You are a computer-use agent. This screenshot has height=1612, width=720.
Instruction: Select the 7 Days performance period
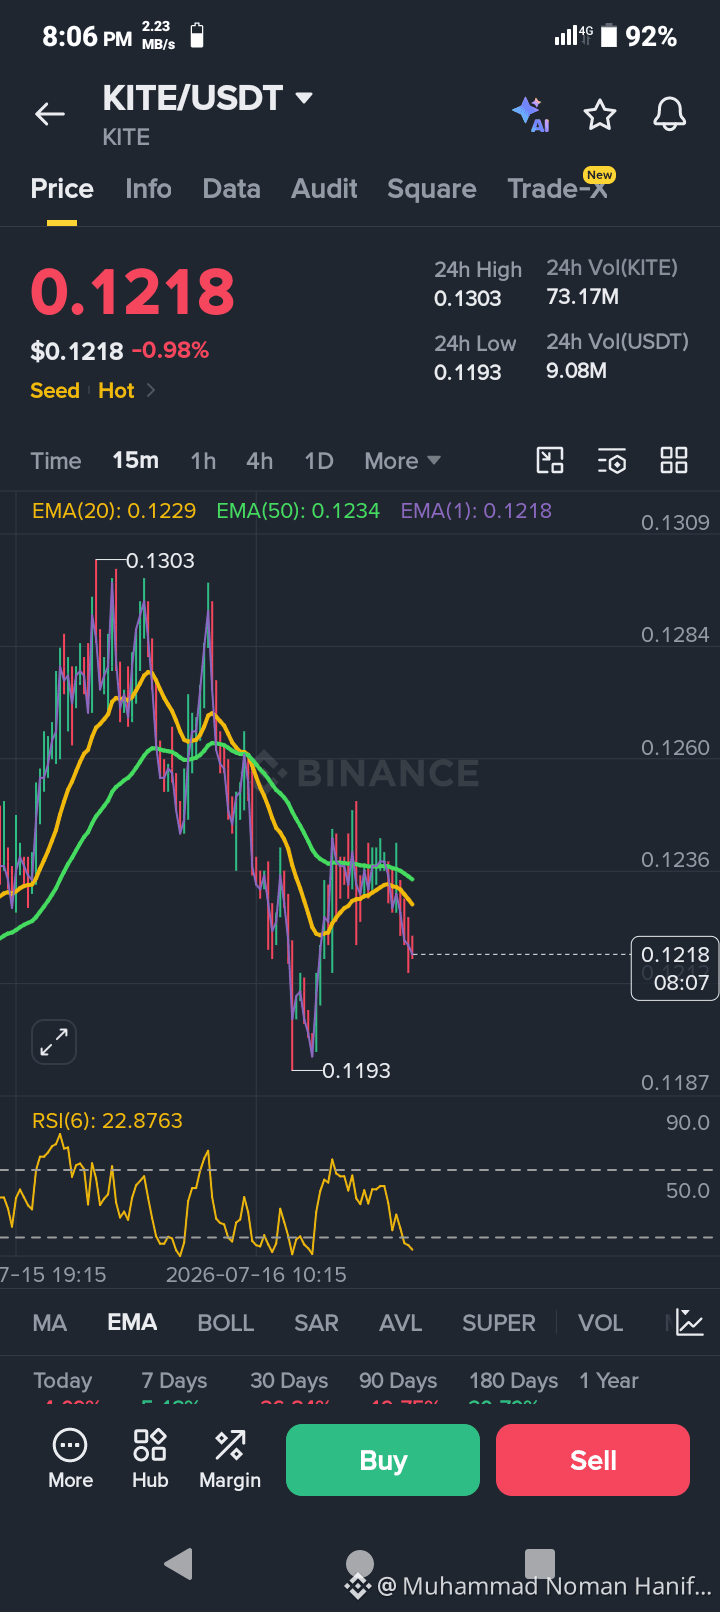click(174, 1380)
